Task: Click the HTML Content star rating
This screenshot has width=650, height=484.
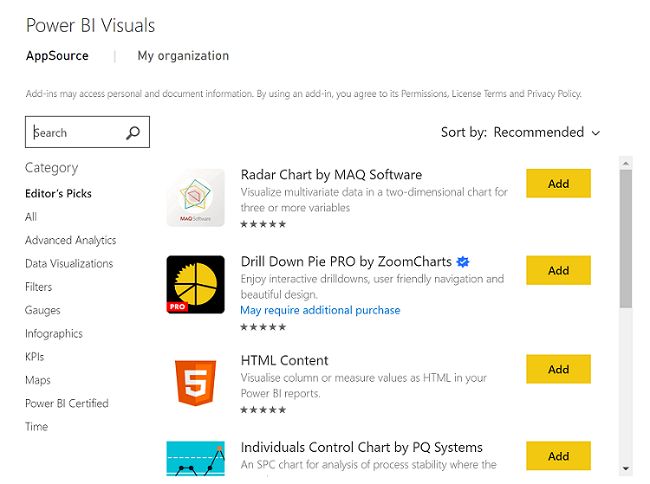Action: 263,409
